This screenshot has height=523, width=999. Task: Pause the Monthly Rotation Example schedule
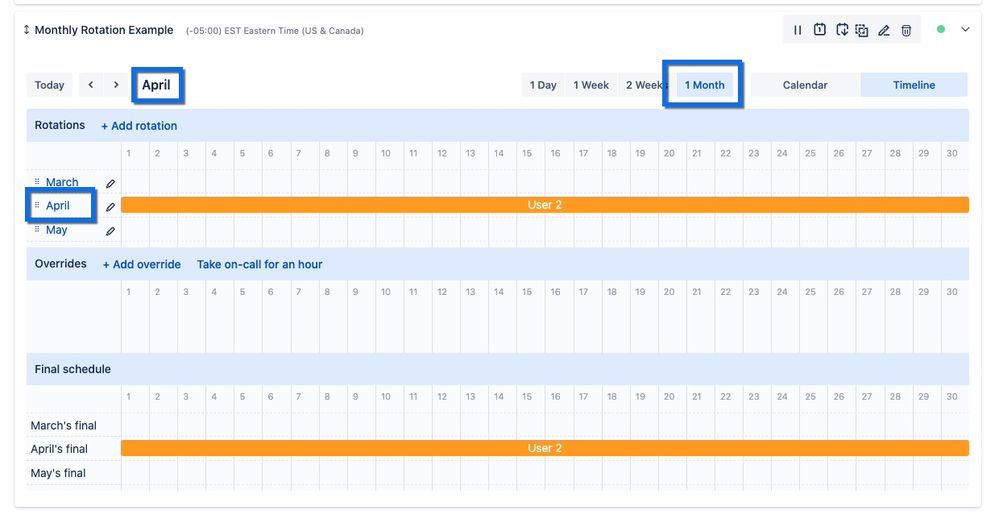point(797,30)
